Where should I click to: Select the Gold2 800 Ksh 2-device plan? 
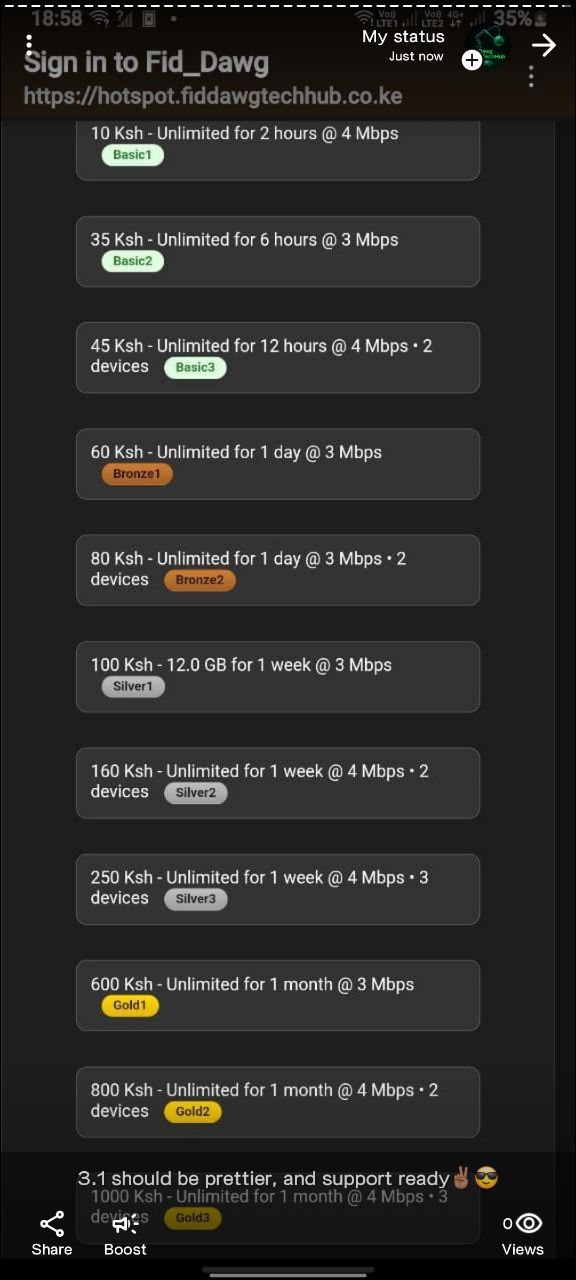pyautogui.click(x=278, y=1100)
